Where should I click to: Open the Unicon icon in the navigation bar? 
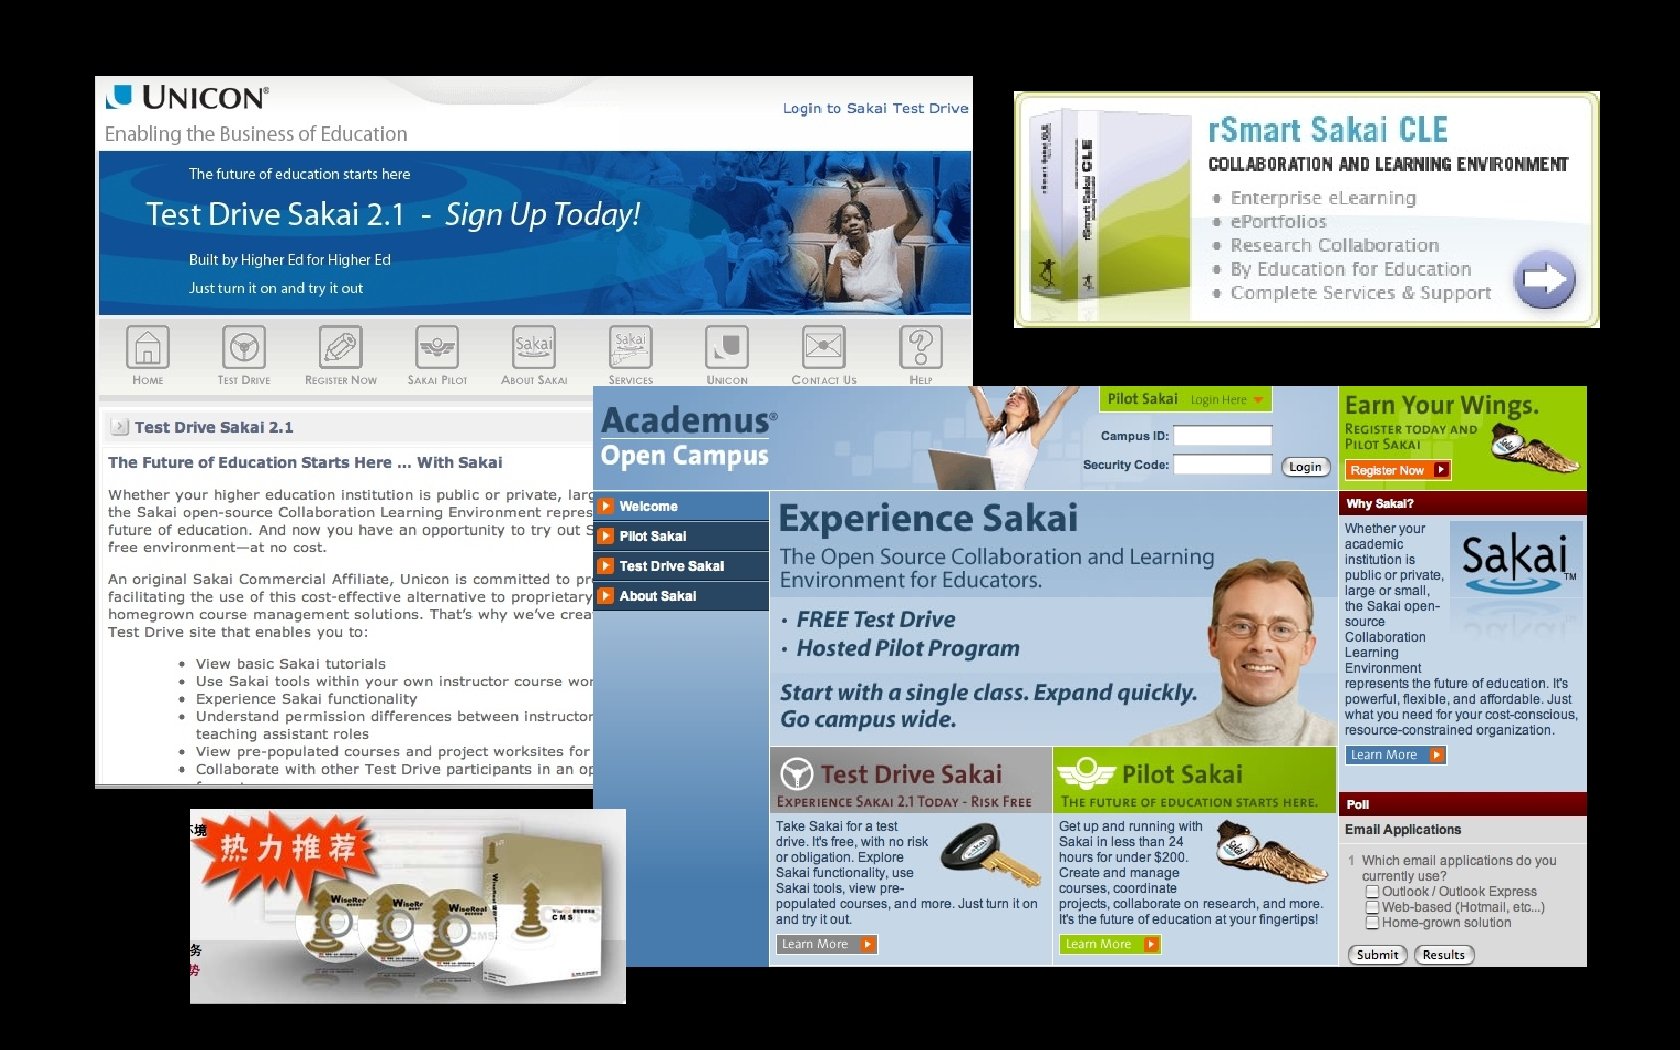(727, 347)
